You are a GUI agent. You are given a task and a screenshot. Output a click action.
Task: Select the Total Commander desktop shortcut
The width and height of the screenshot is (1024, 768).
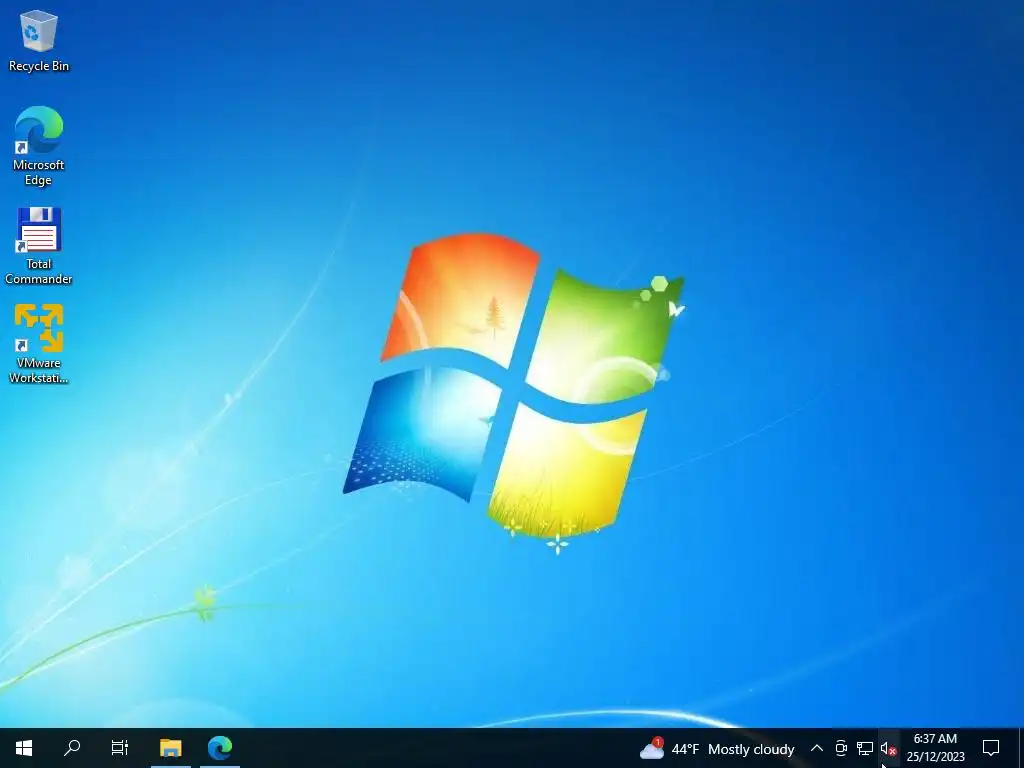(39, 246)
